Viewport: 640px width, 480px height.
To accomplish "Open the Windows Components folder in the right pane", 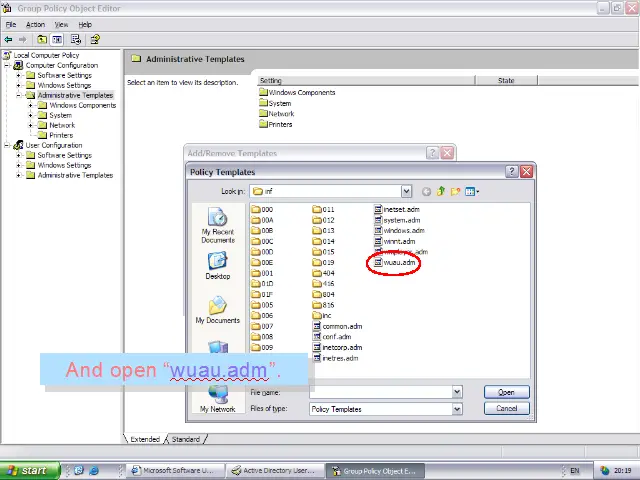I will pos(297,93).
